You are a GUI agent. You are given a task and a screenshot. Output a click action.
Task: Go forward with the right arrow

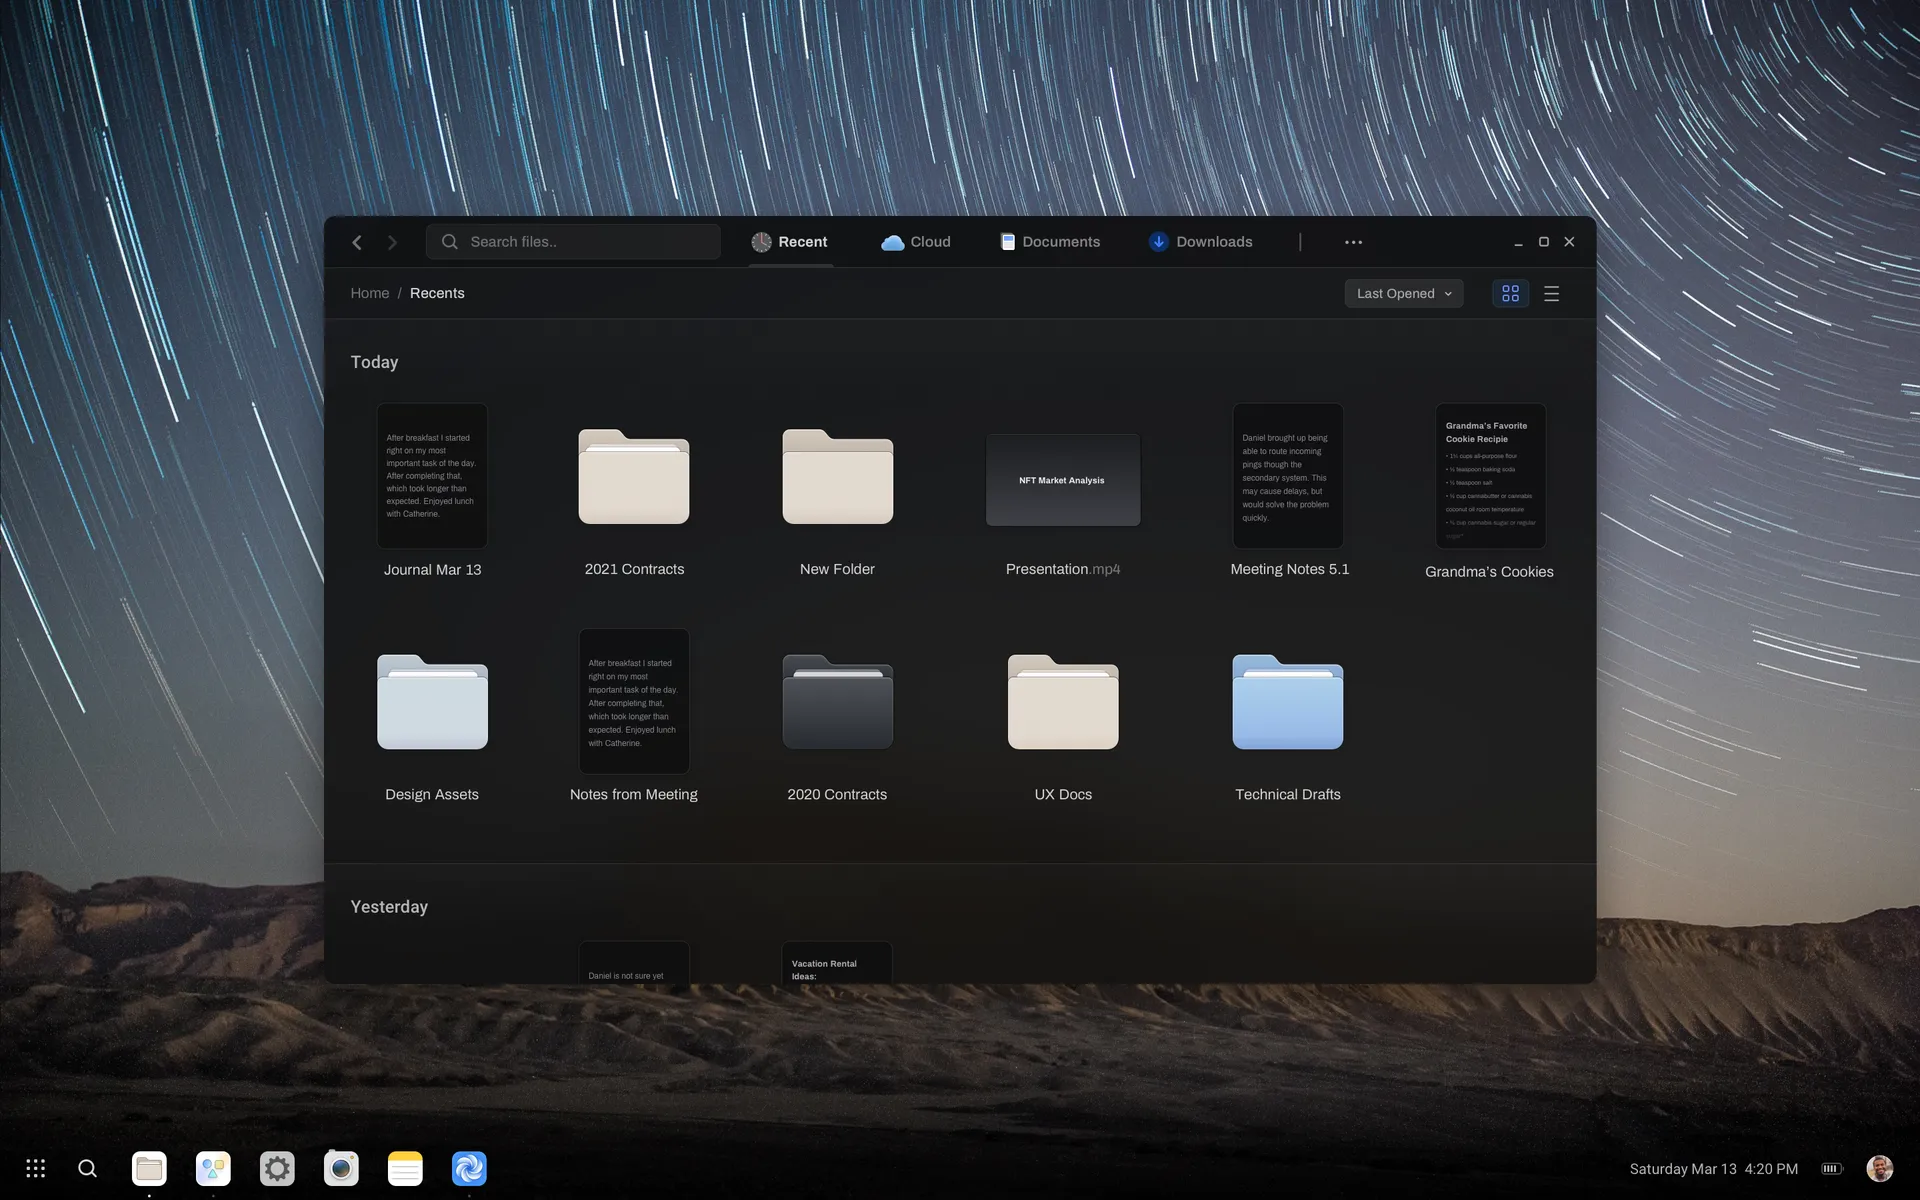tap(392, 242)
